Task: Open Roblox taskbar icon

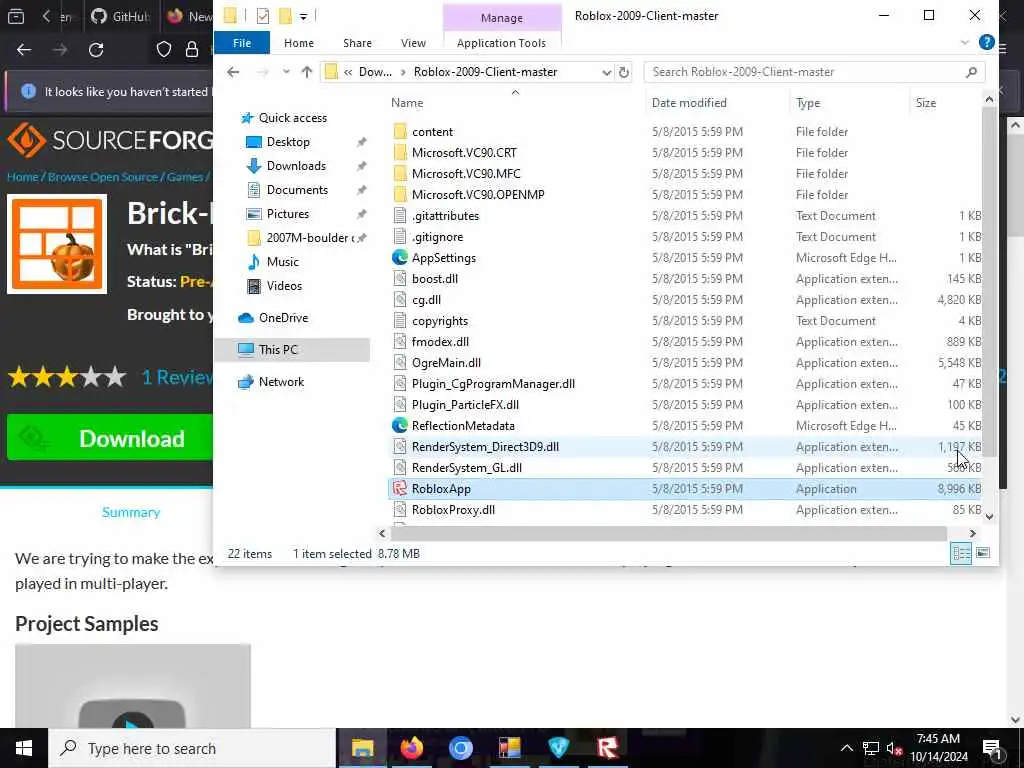Action: tap(607, 748)
